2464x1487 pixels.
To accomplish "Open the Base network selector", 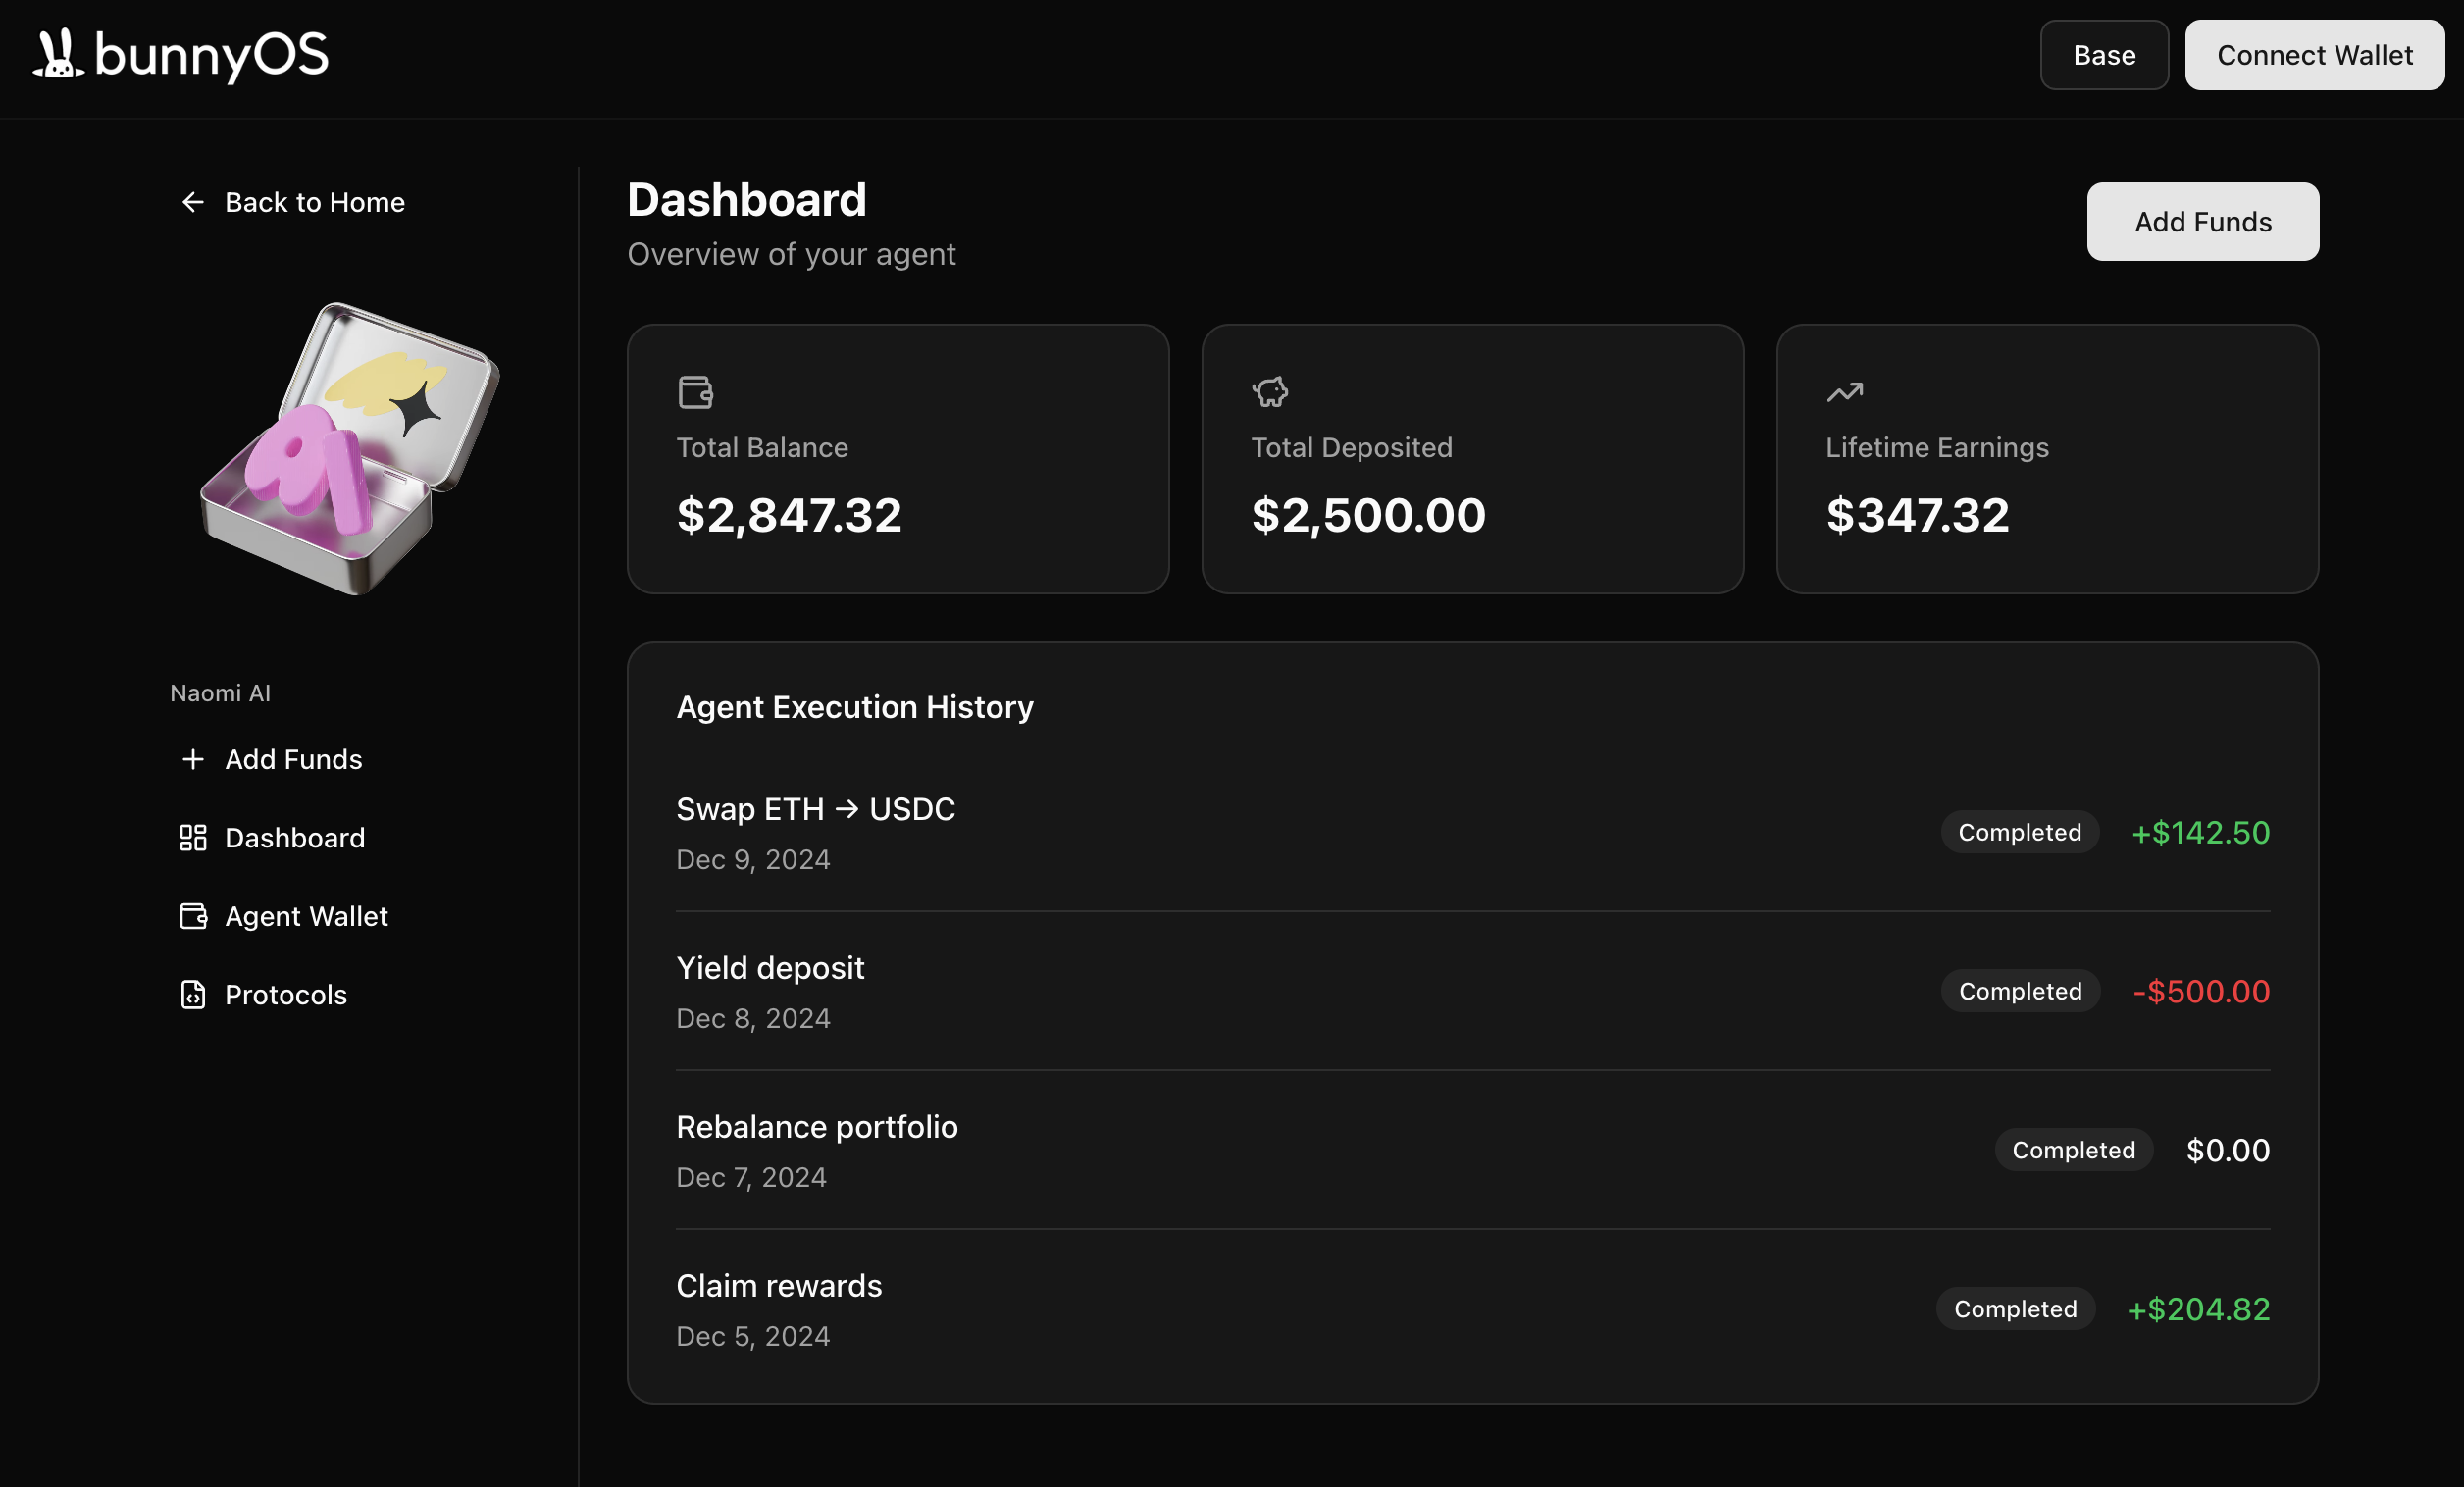I will tap(2103, 55).
